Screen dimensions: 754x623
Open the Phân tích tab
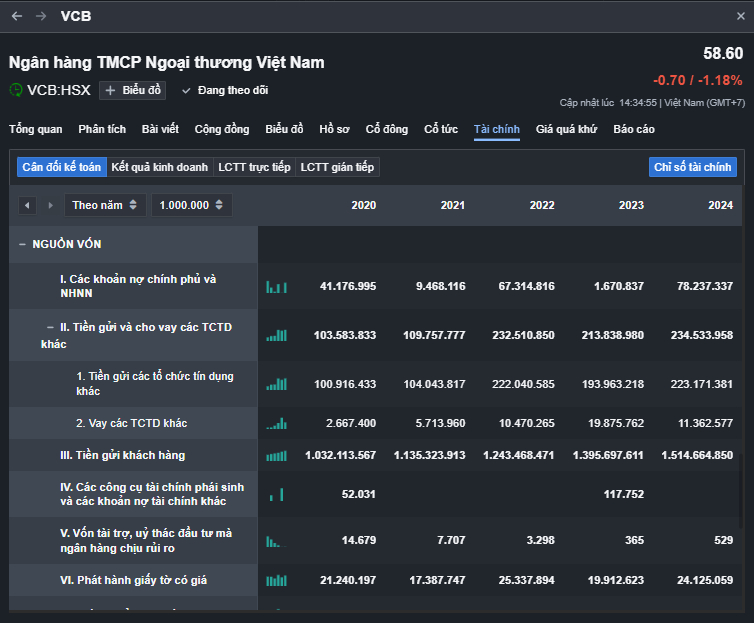coord(102,129)
